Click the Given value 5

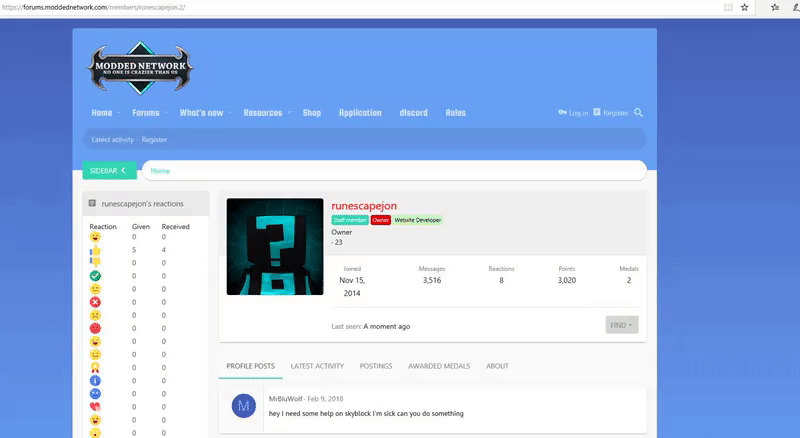pyautogui.click(x=134, y=250)
